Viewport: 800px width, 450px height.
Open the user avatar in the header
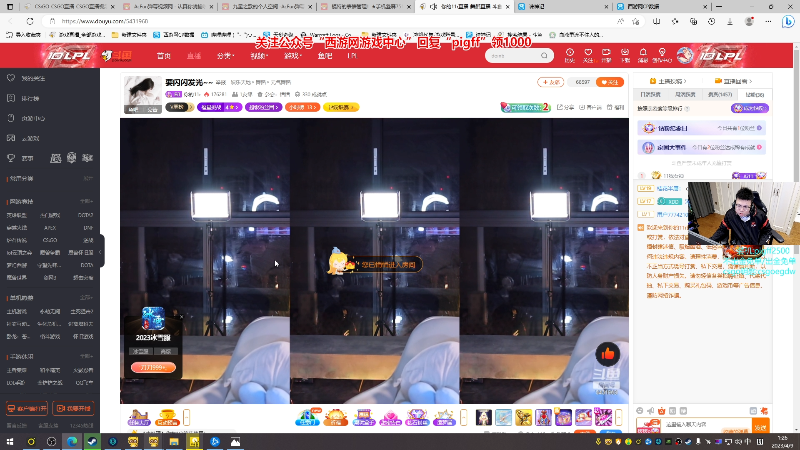pyautogui.click(x=685, y=55)
